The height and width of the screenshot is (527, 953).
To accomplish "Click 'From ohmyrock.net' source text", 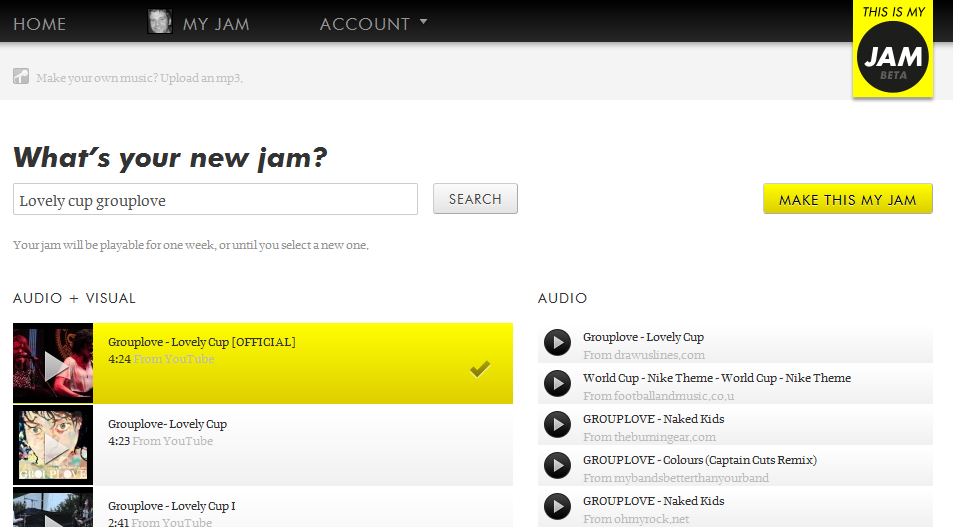I will point(636,519).
